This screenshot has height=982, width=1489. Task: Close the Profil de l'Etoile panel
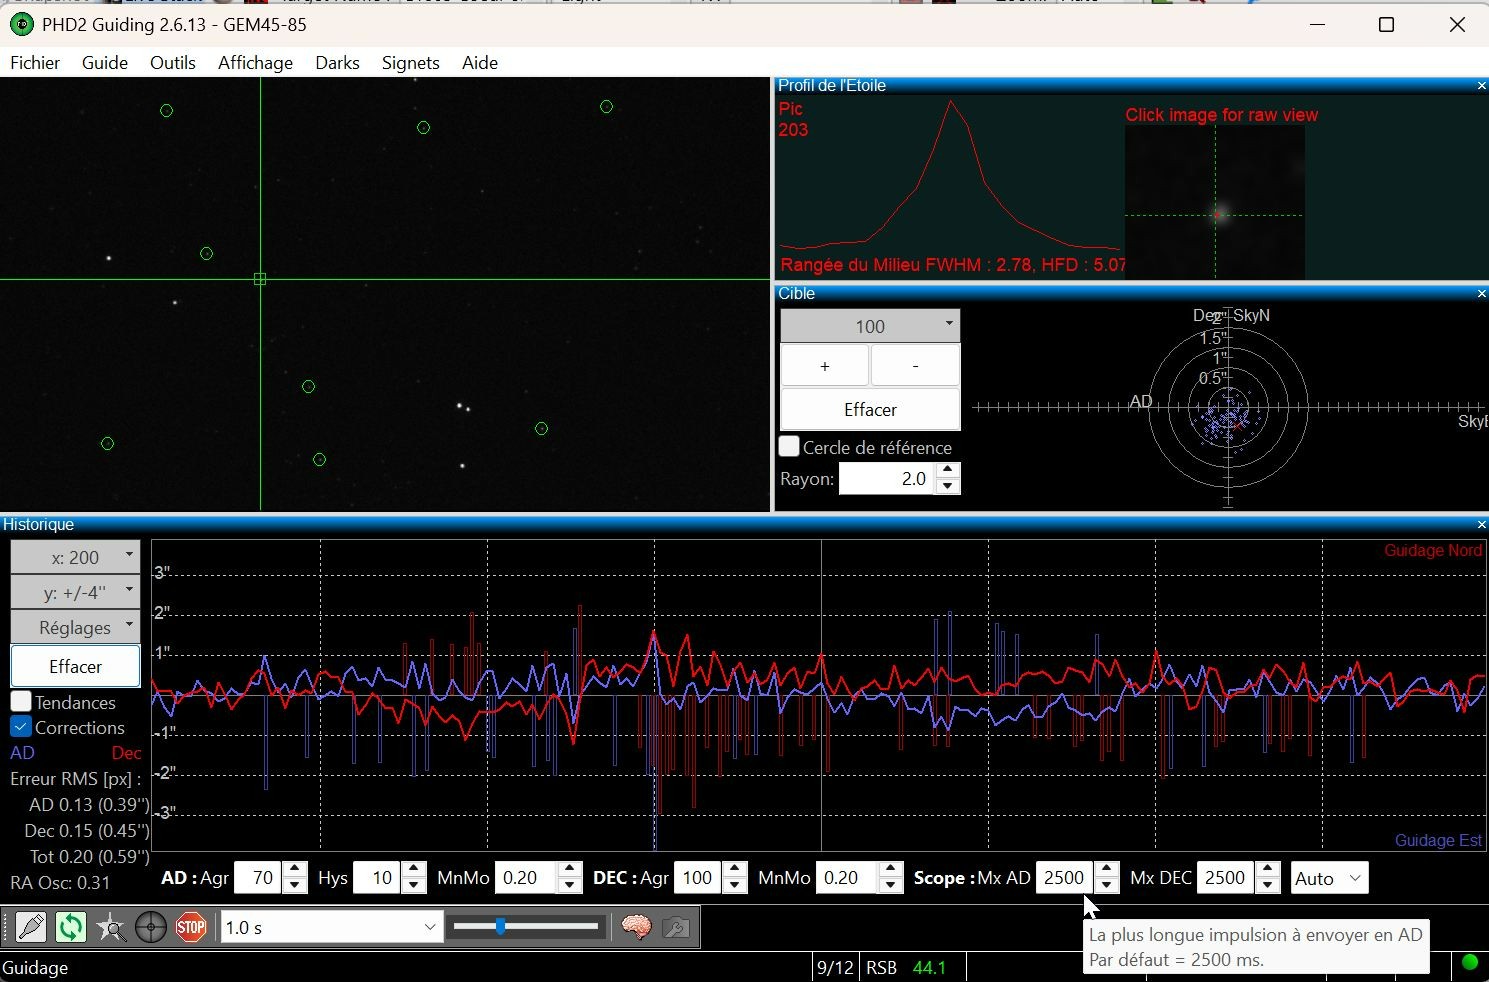(x=1481, y=86)
